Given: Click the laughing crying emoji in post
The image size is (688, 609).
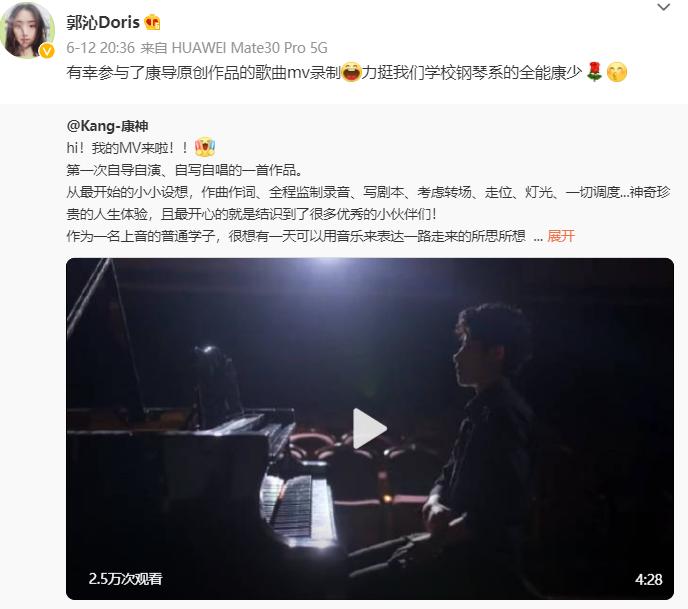Looking at the screenshot, I should pyautogui.click(x=351, y=72).
